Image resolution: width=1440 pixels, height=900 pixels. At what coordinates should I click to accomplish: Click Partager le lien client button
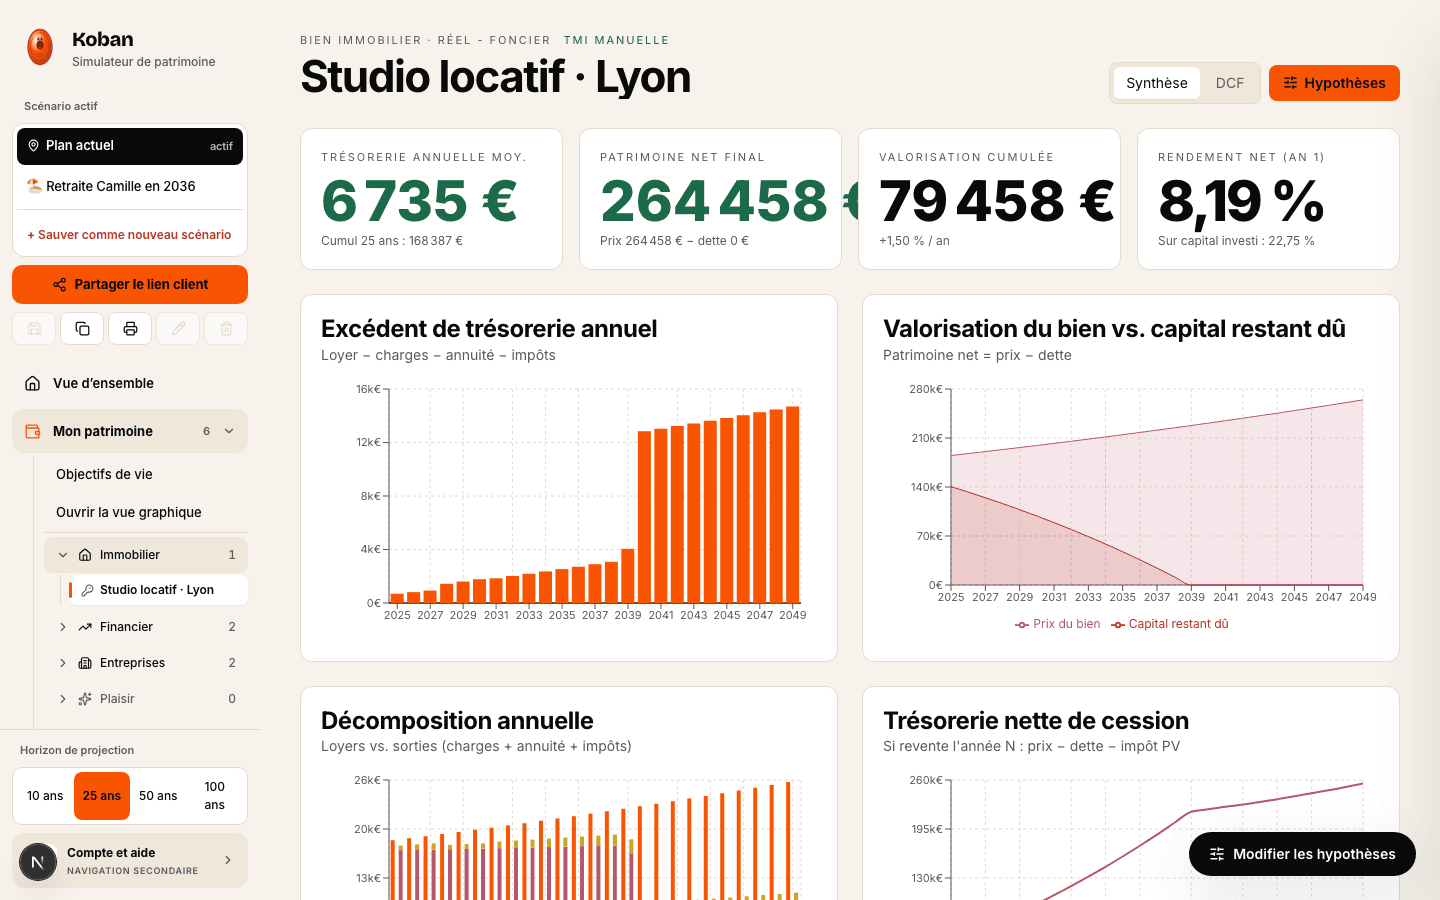point(130,284)
